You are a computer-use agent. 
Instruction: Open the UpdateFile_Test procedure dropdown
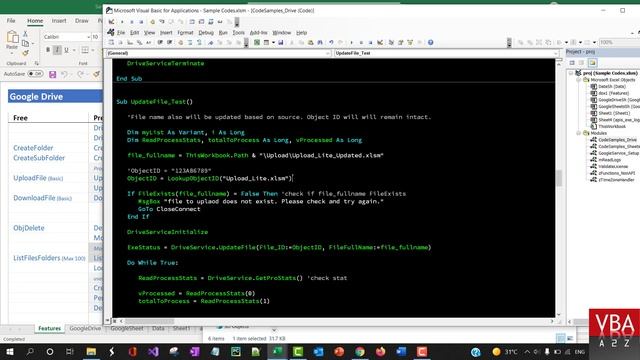(x=556, y=53)
